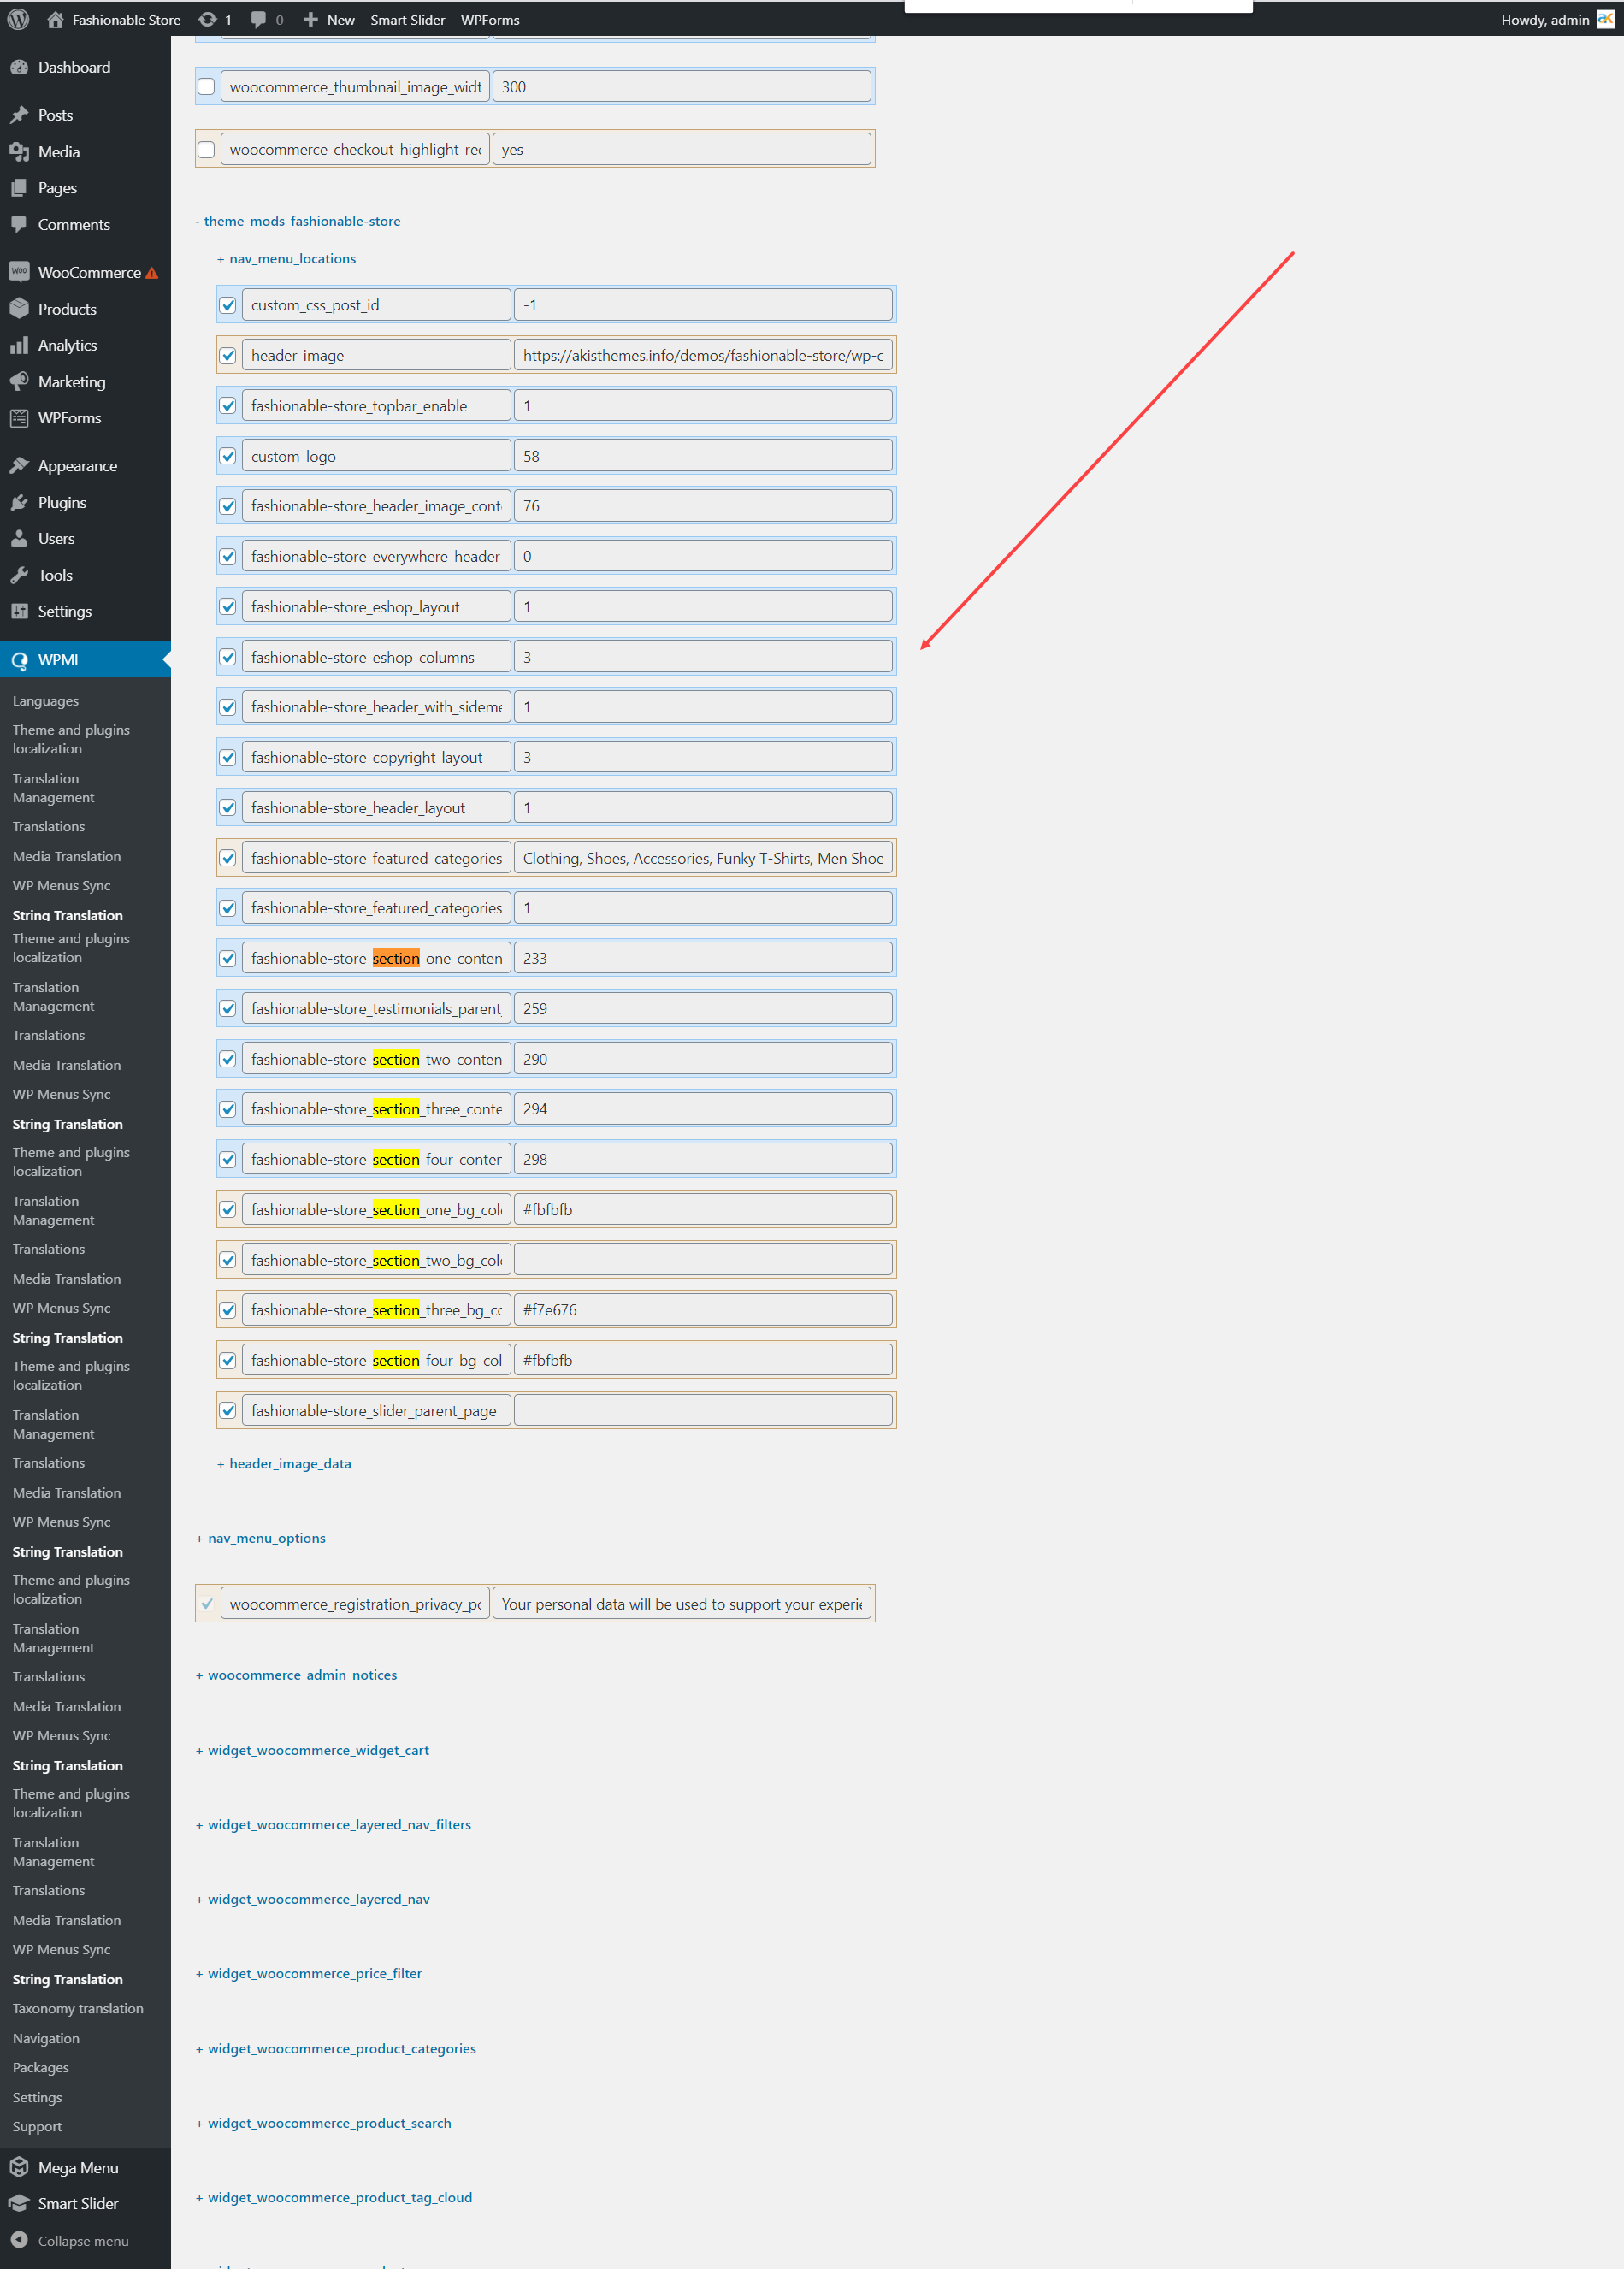Click the Tools wrench icon
Screen dimensions: 1624x2269
pos(19,575)
